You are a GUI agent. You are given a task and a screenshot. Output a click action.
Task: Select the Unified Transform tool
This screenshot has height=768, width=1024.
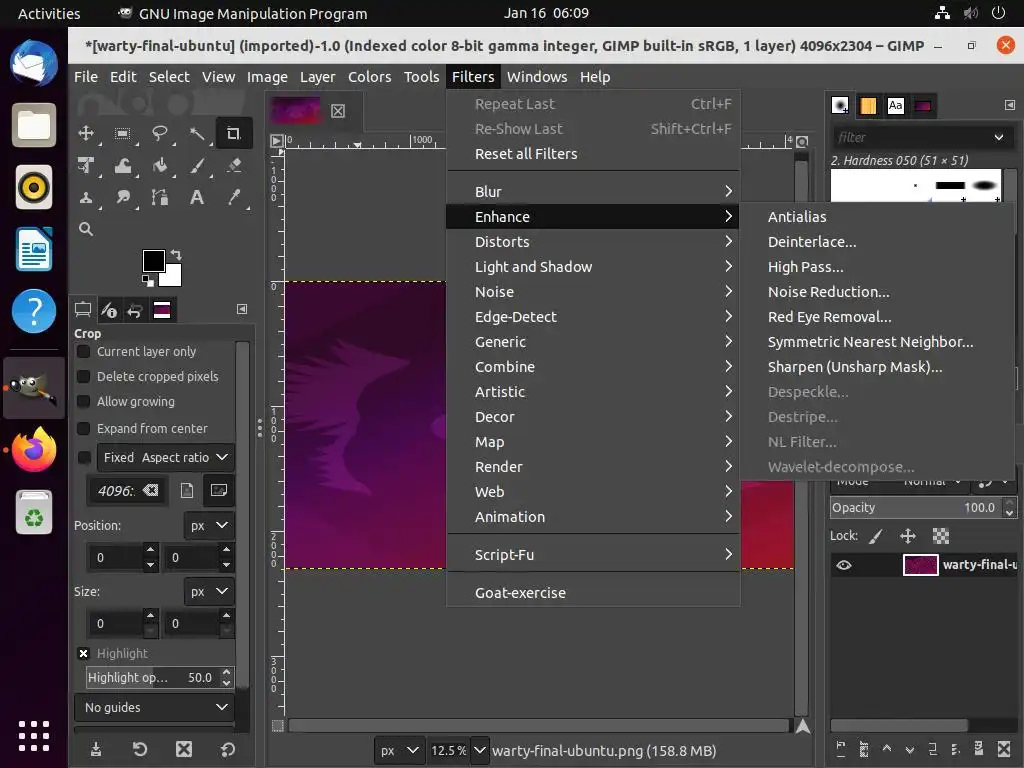click(x=86, y=166)
